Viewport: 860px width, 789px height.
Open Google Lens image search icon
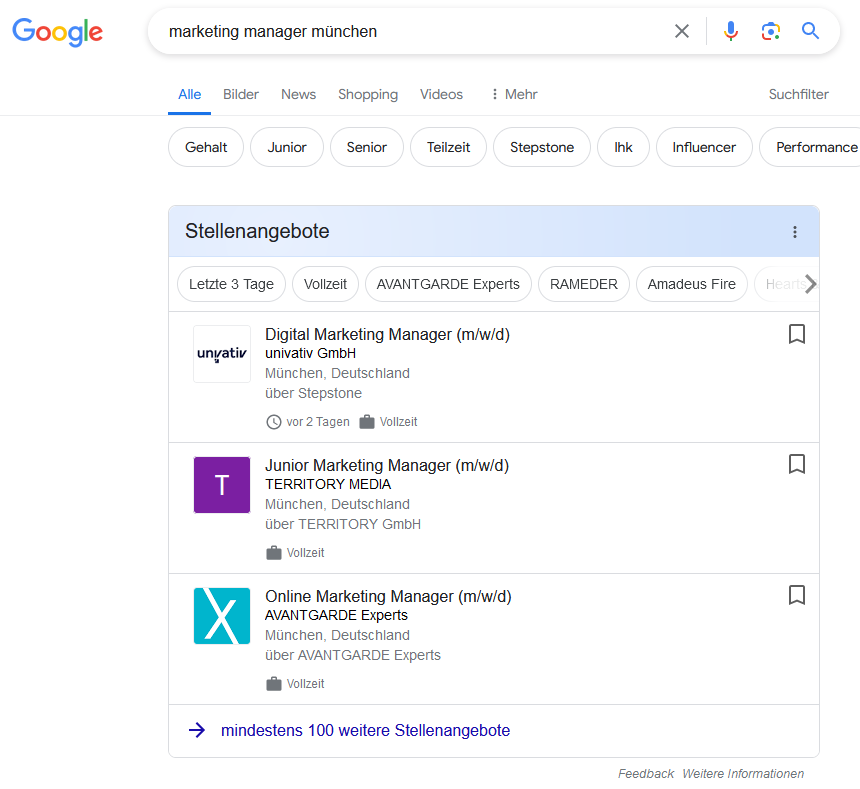[771, 31]
